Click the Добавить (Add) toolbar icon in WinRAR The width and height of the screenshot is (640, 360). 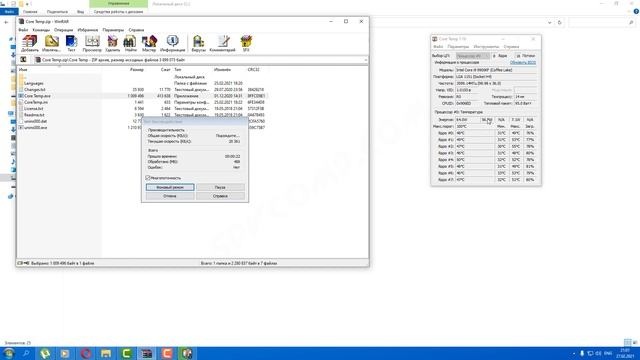click(x=29, y=43)
